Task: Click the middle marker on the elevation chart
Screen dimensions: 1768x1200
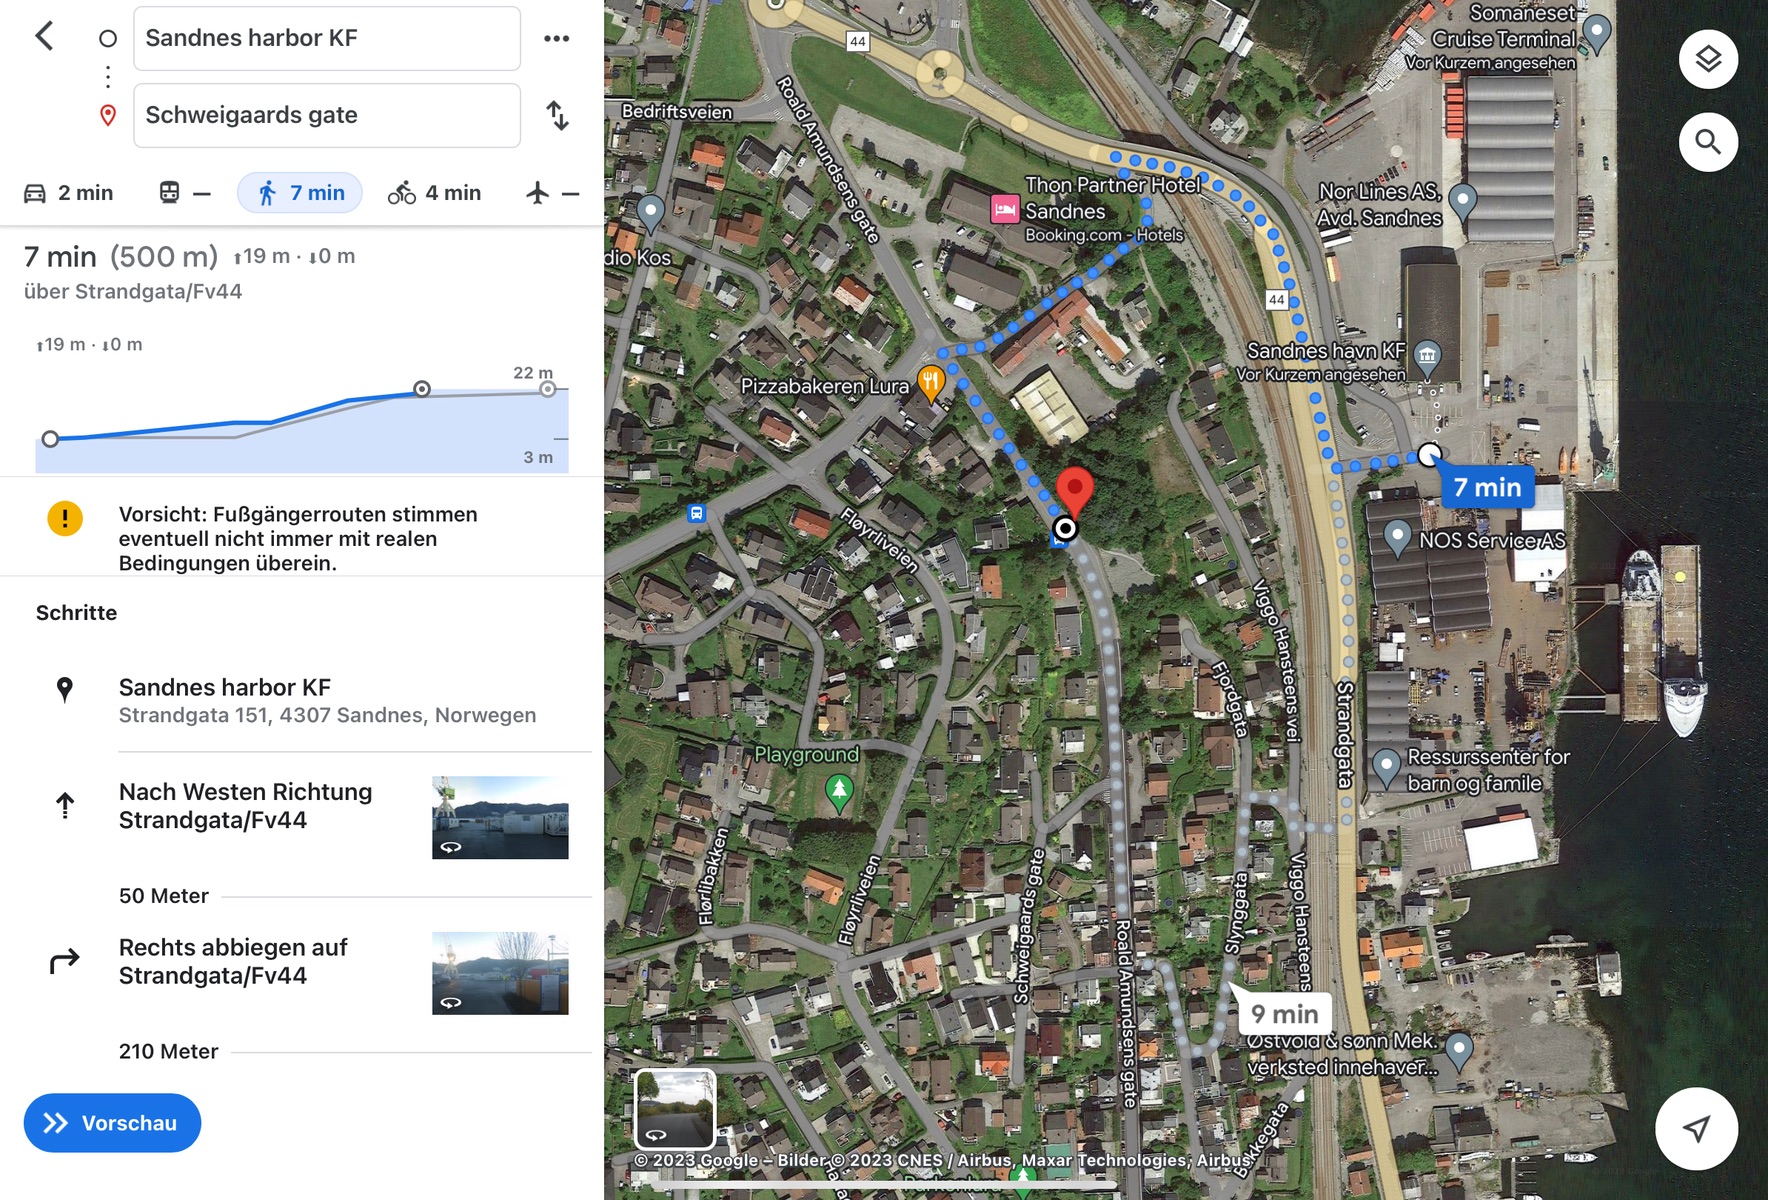Action: tap(422, 389)
